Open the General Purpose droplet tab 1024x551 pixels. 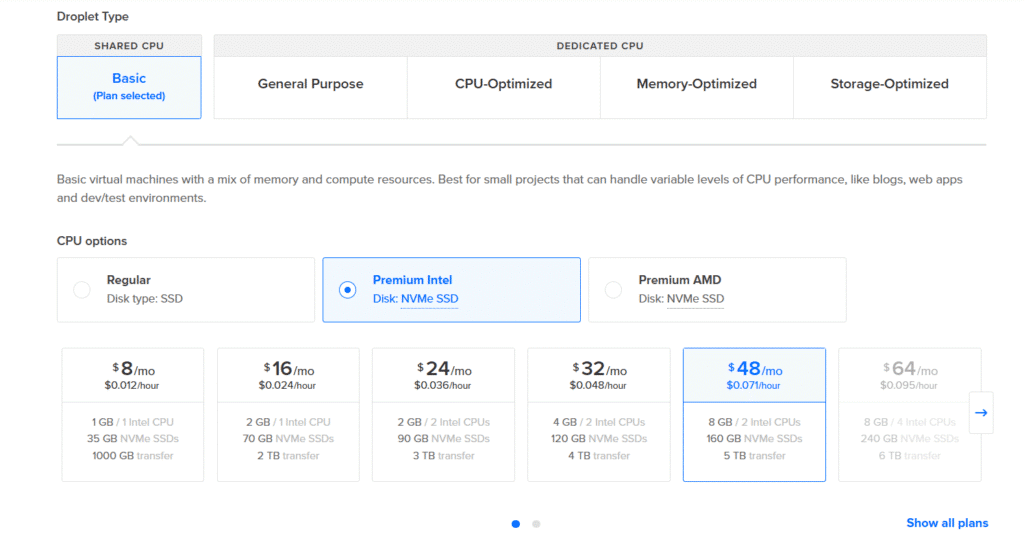[310, 84]
